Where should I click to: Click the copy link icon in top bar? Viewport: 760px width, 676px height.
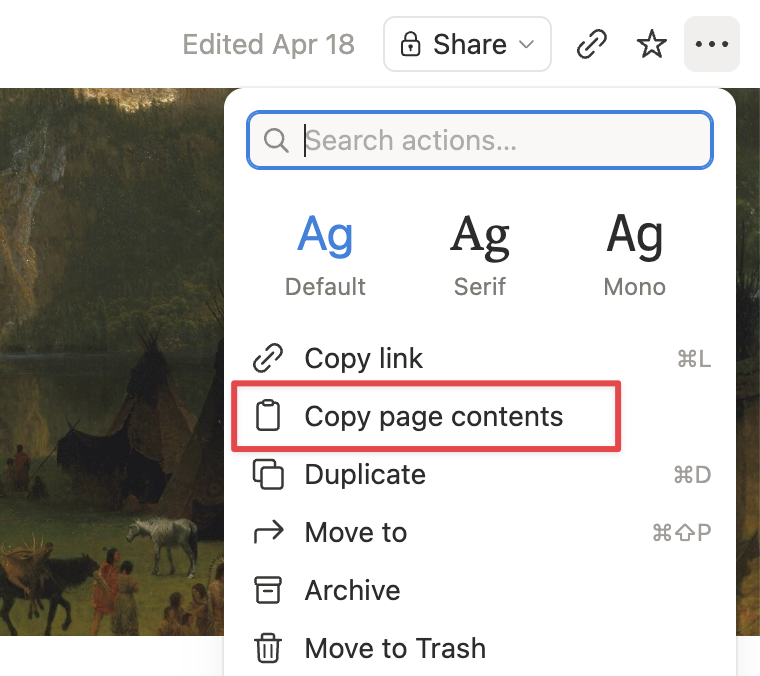[x=591, y=44]
